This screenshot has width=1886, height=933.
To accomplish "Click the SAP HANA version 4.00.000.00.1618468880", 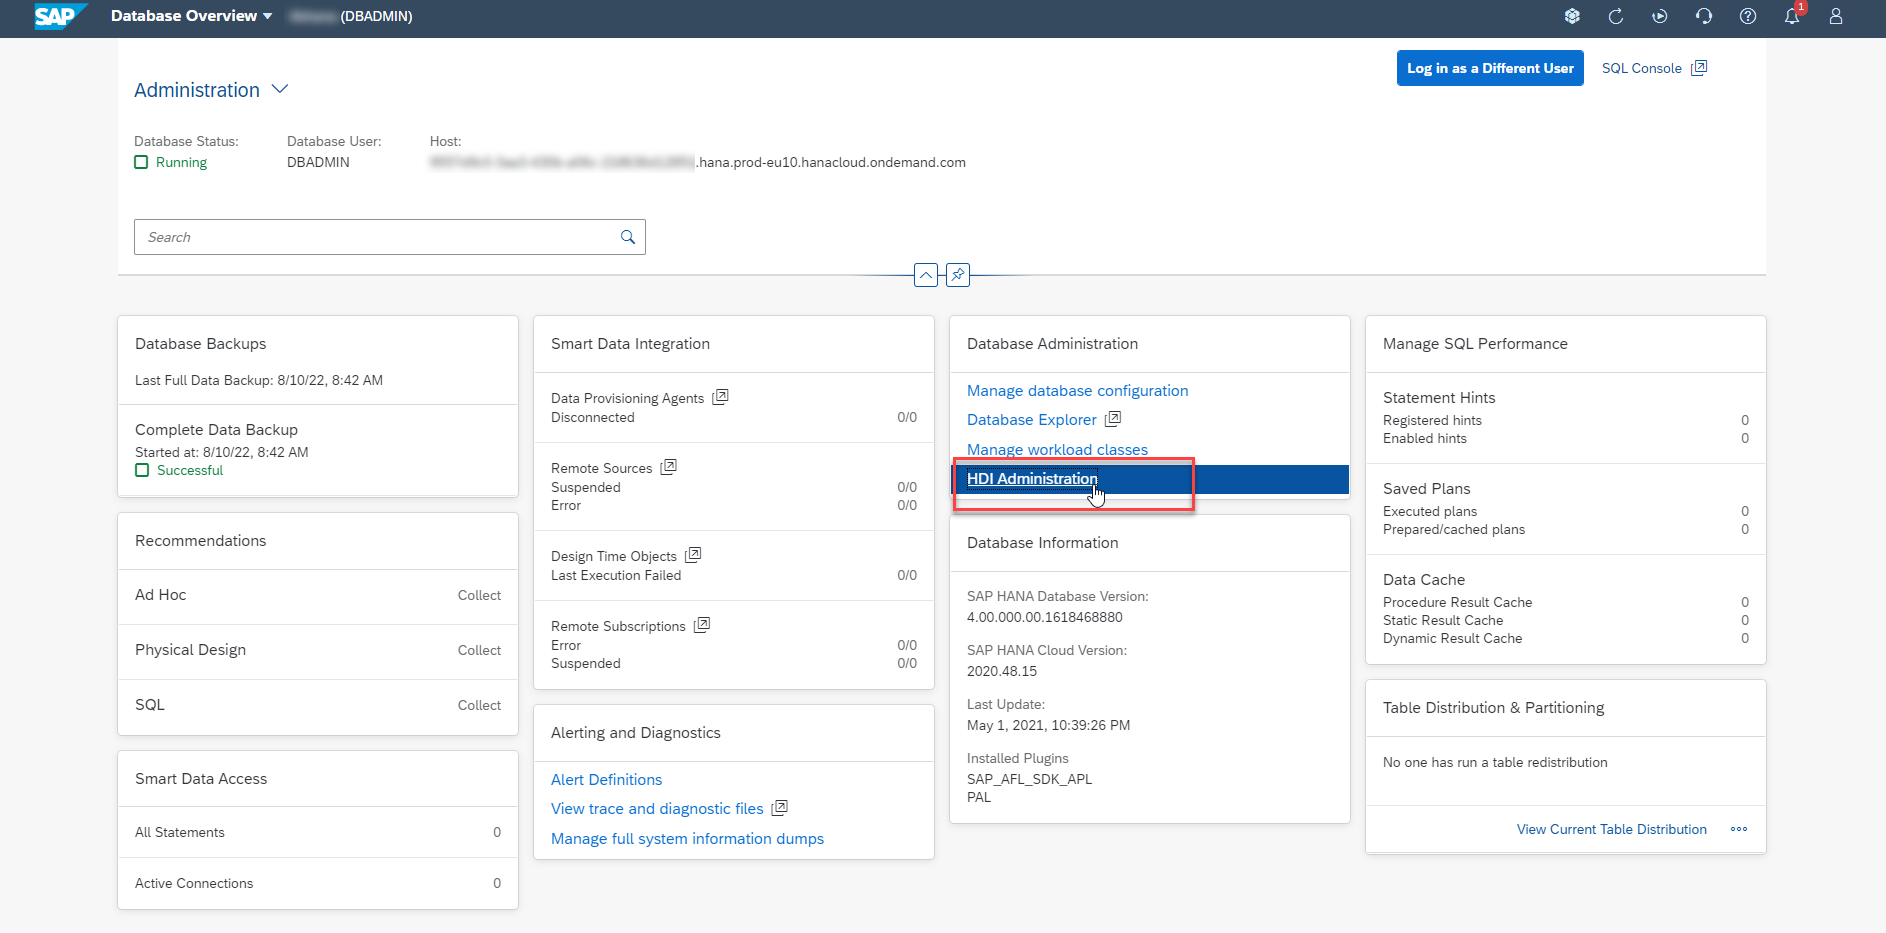I will tap(1044, 617).
